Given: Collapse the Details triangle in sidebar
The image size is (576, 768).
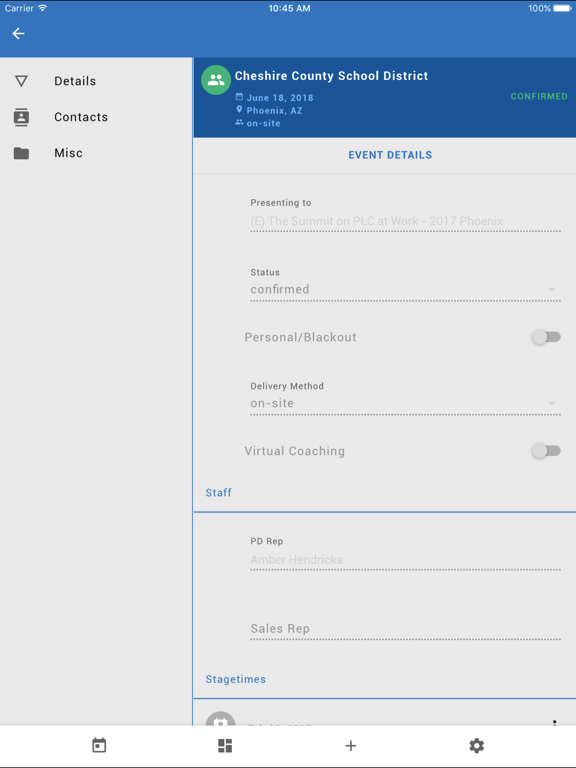Looking at the screenshot, I should 21,81.
